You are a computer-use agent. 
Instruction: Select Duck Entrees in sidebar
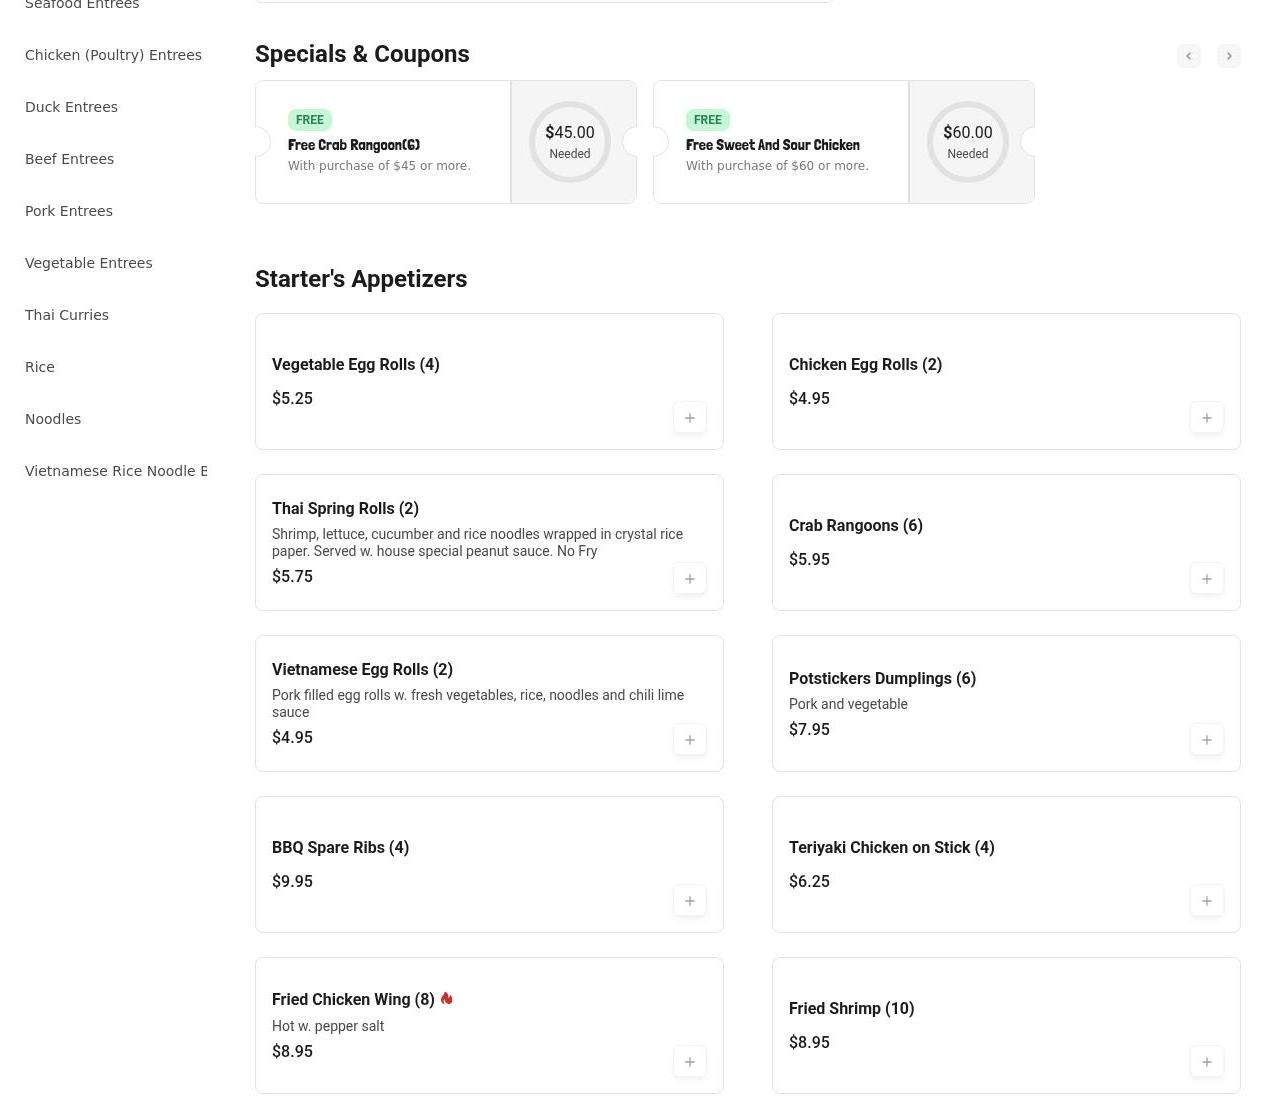(71, 107)
